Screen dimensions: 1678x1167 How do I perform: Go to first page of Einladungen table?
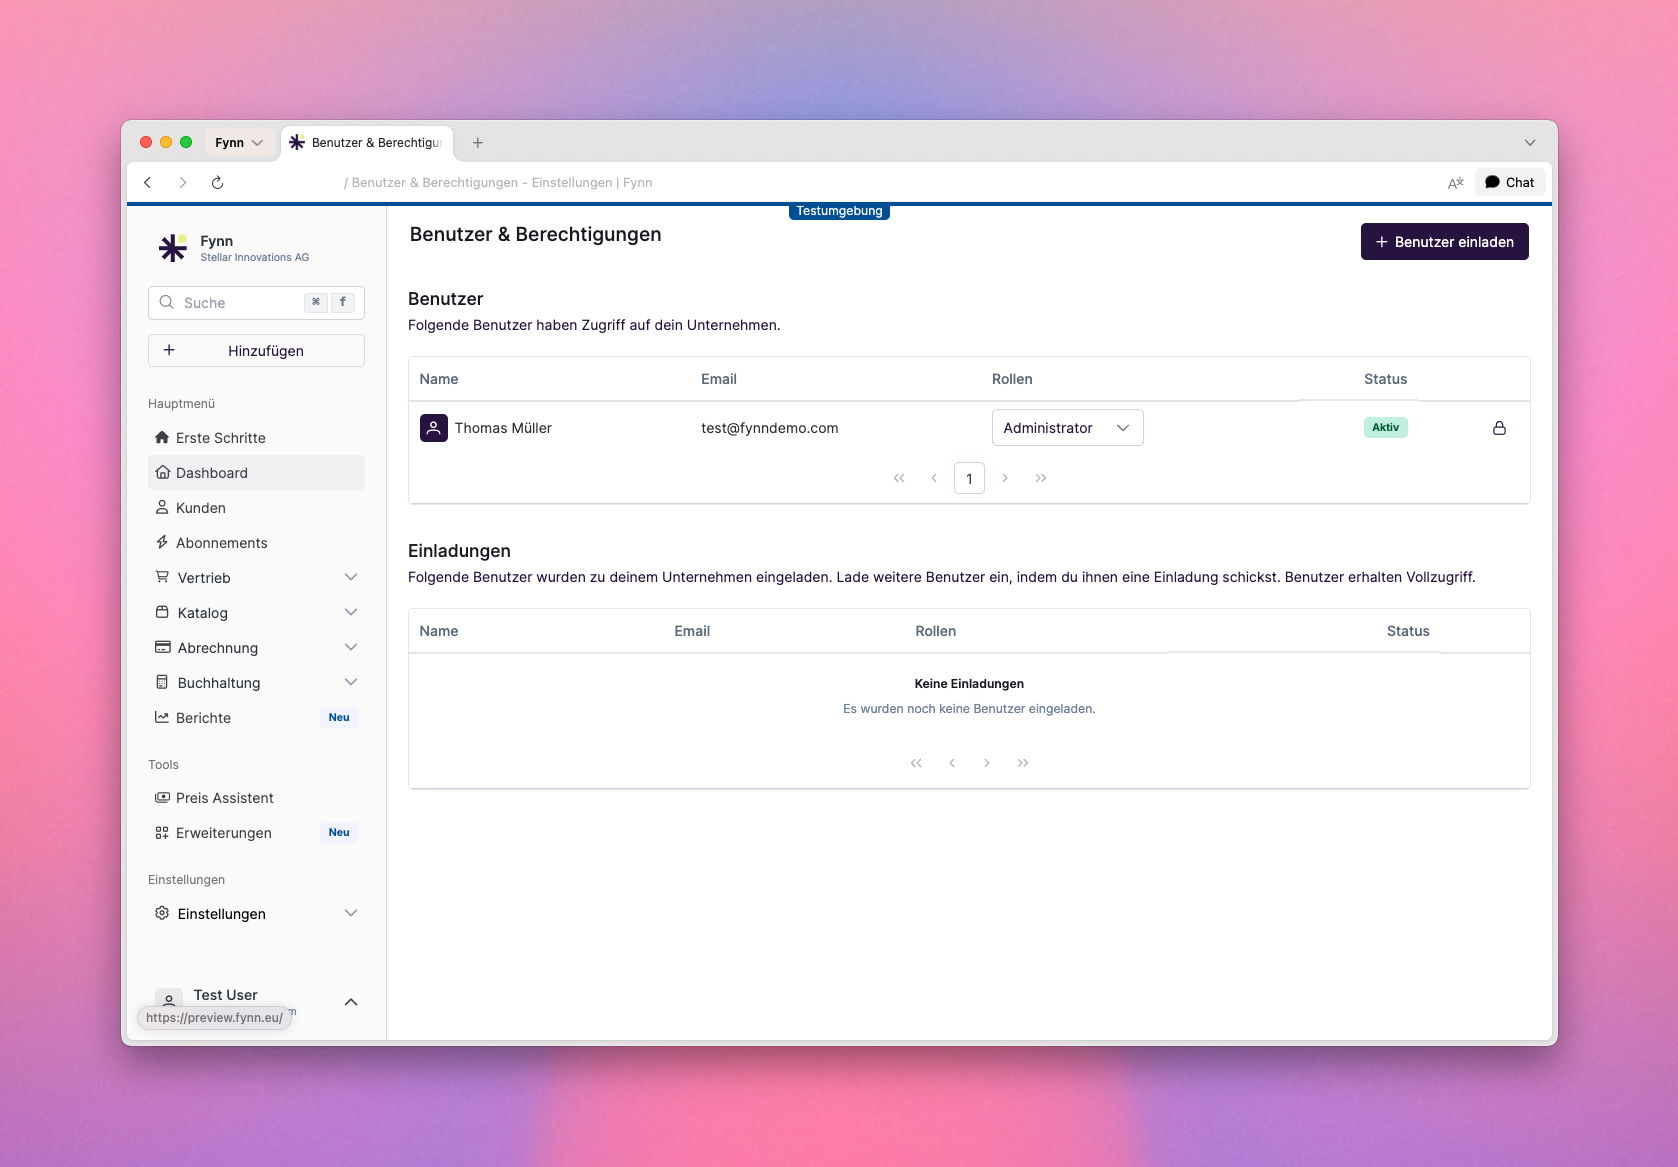coord(916,763)
